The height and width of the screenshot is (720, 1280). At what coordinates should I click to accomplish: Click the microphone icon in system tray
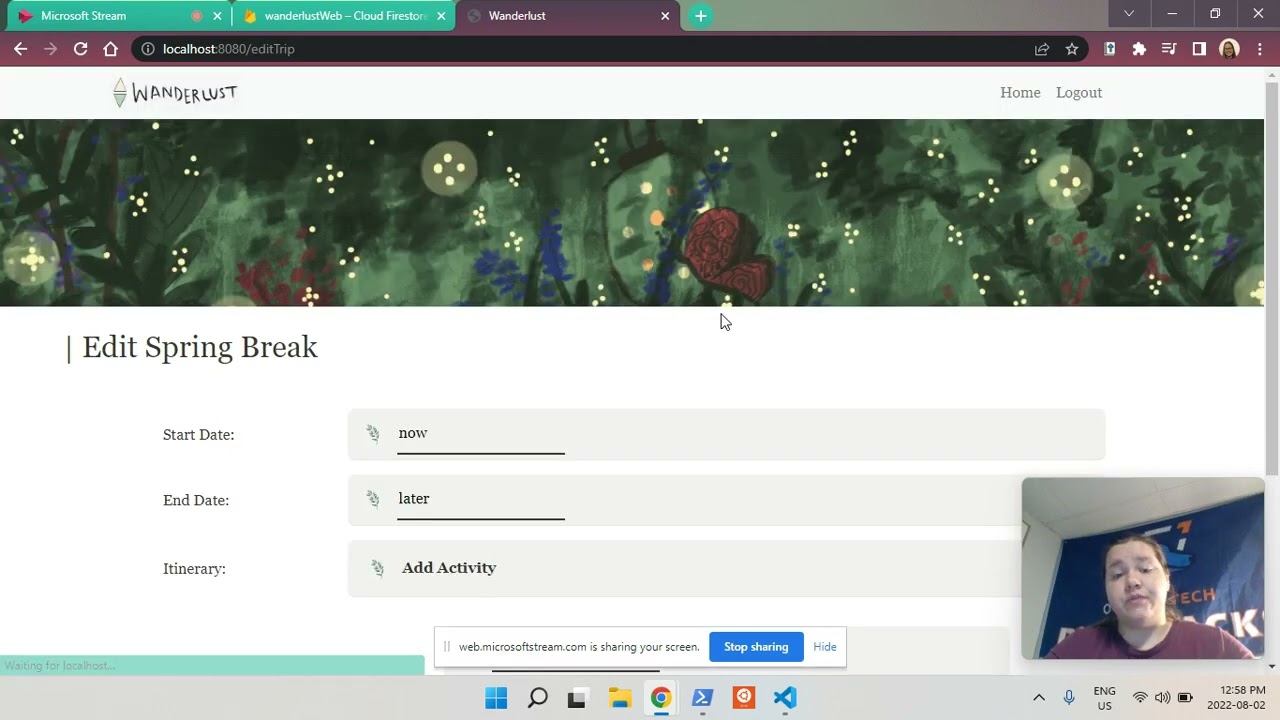pyautogui.click(x=1069, y=697)
